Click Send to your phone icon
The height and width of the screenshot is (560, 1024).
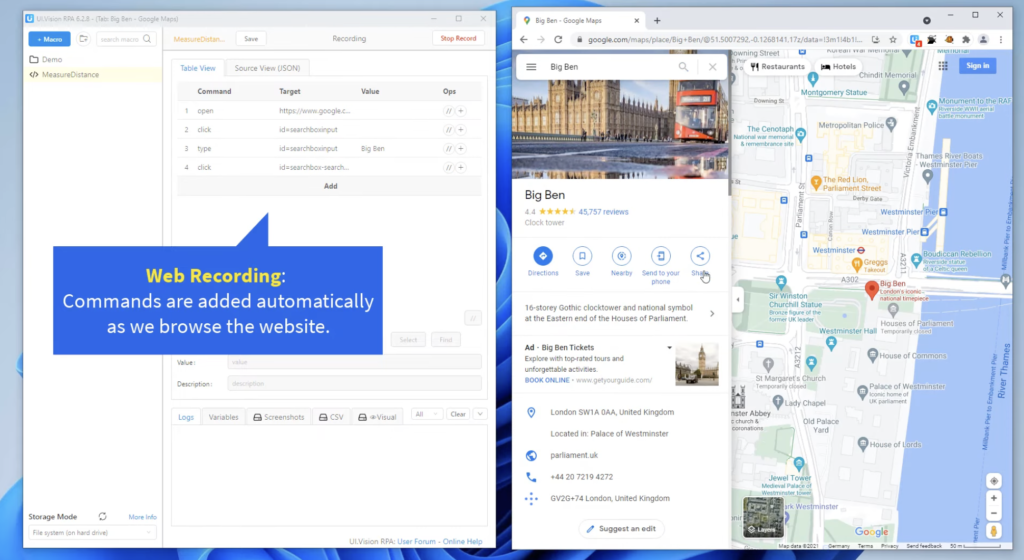pos(660,256)
